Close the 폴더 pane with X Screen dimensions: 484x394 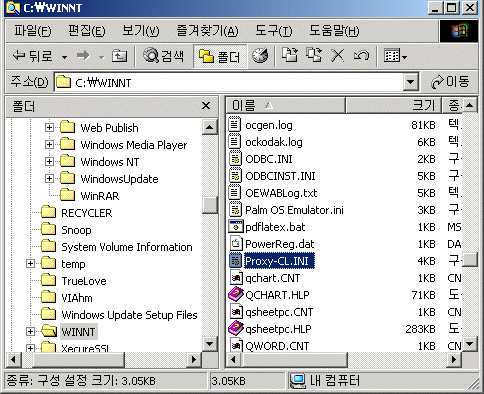[x=206, y=106]
